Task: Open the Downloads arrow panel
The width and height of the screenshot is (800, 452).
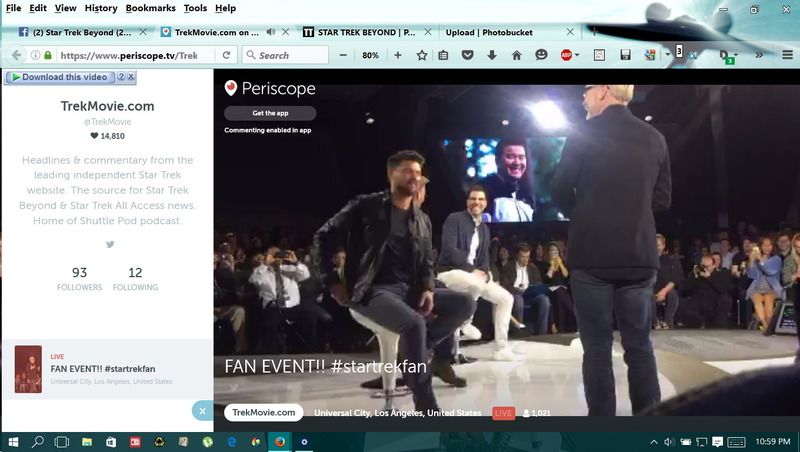Action: tap(492, 55)
